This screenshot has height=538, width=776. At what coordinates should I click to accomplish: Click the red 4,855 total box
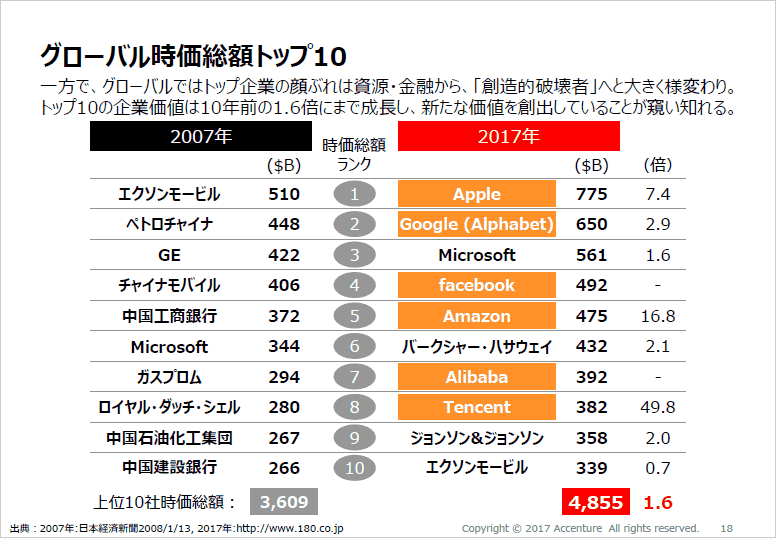click(596, 502)
